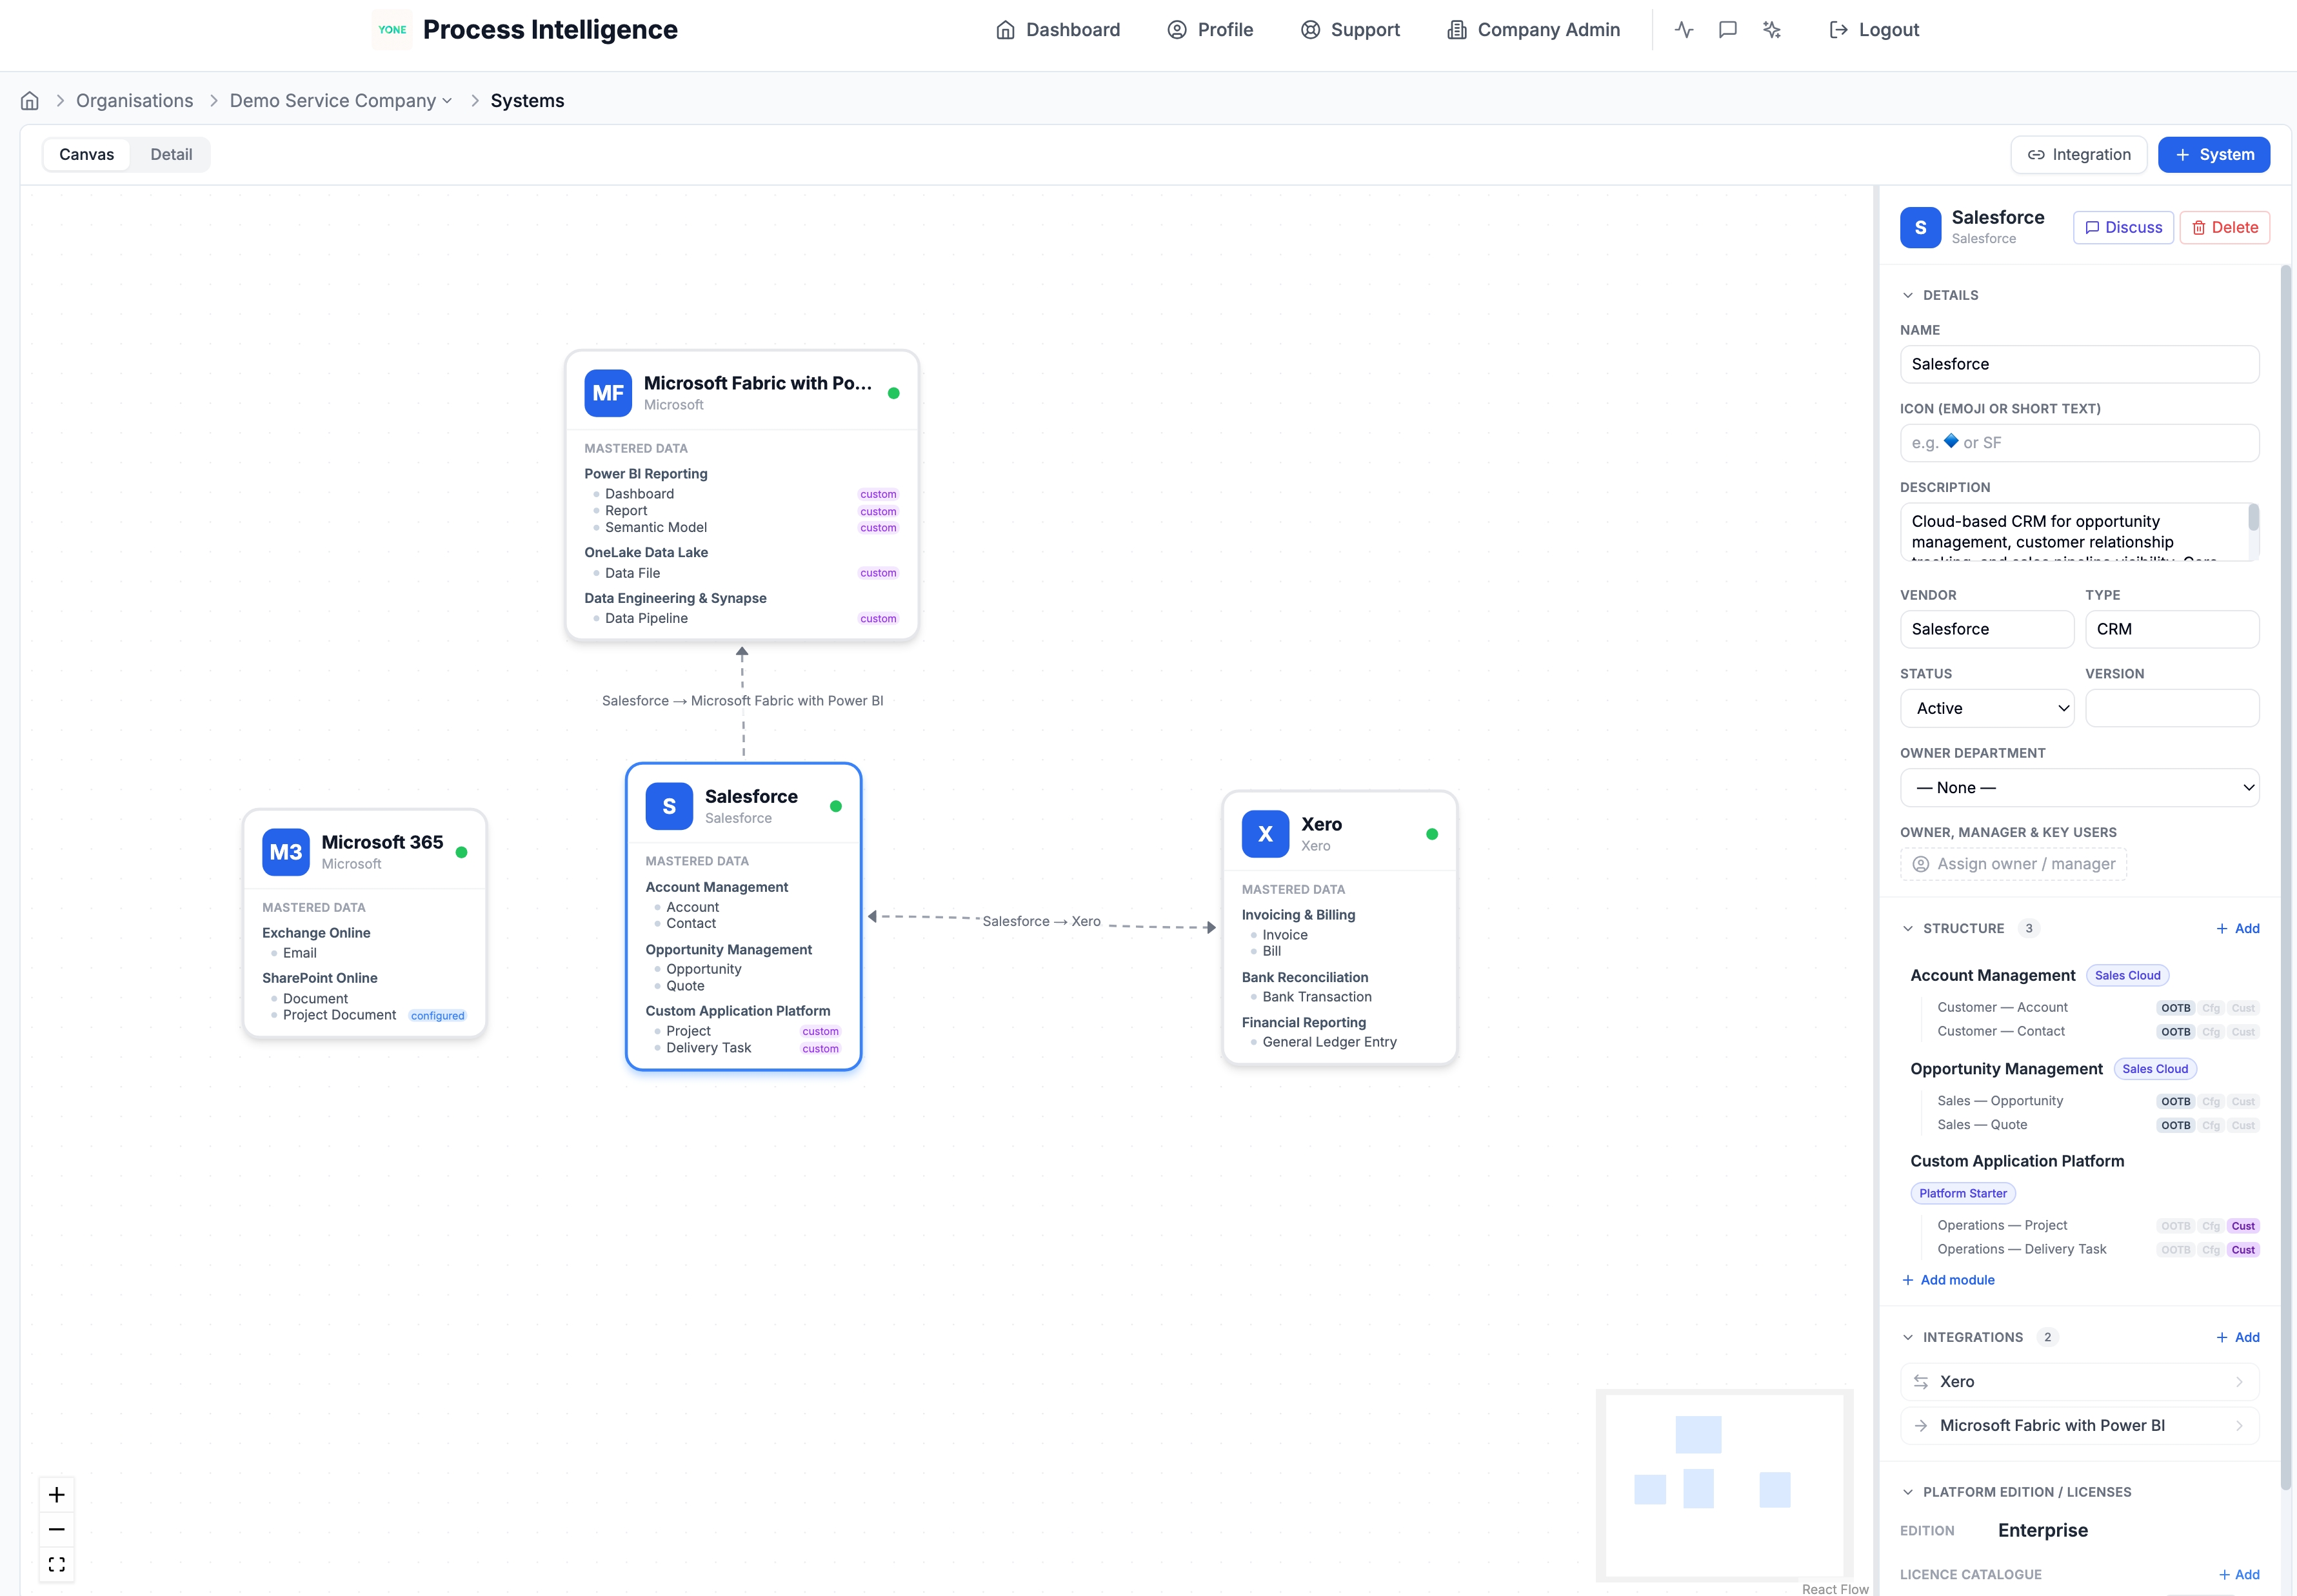Collapse the DETAILS section
This screenshot has height=1596, width=2297.
point(1908,295)
